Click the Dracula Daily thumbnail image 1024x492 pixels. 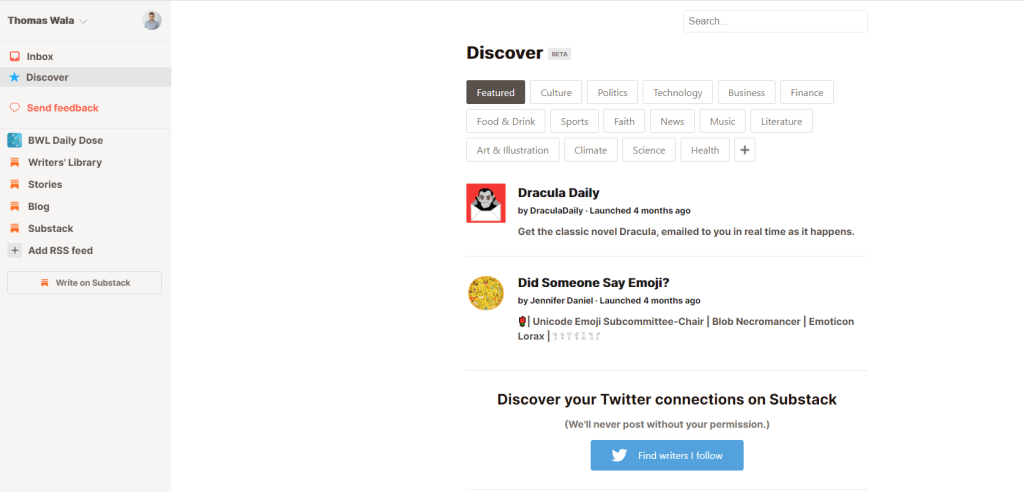click(486, 204)
